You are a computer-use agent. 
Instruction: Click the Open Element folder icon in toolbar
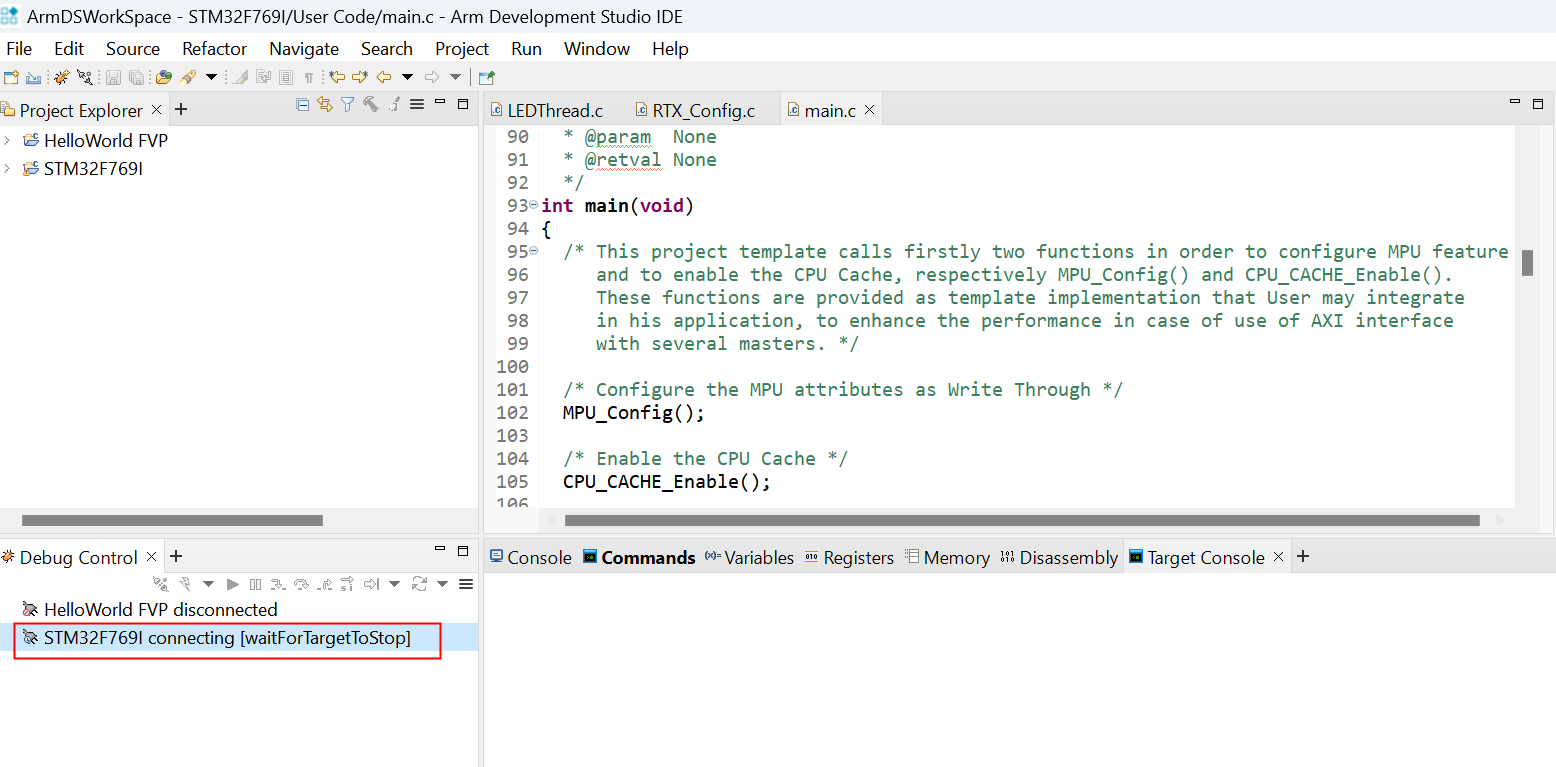tap(164, 77)
